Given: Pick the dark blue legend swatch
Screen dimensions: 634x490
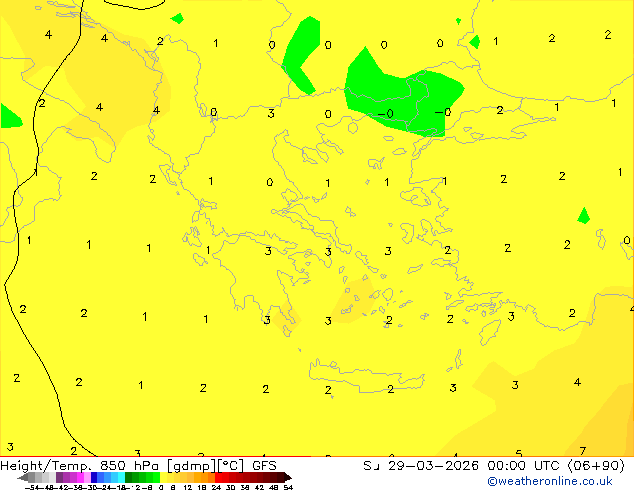Looking at the screenshot, I should pos(94,477).
